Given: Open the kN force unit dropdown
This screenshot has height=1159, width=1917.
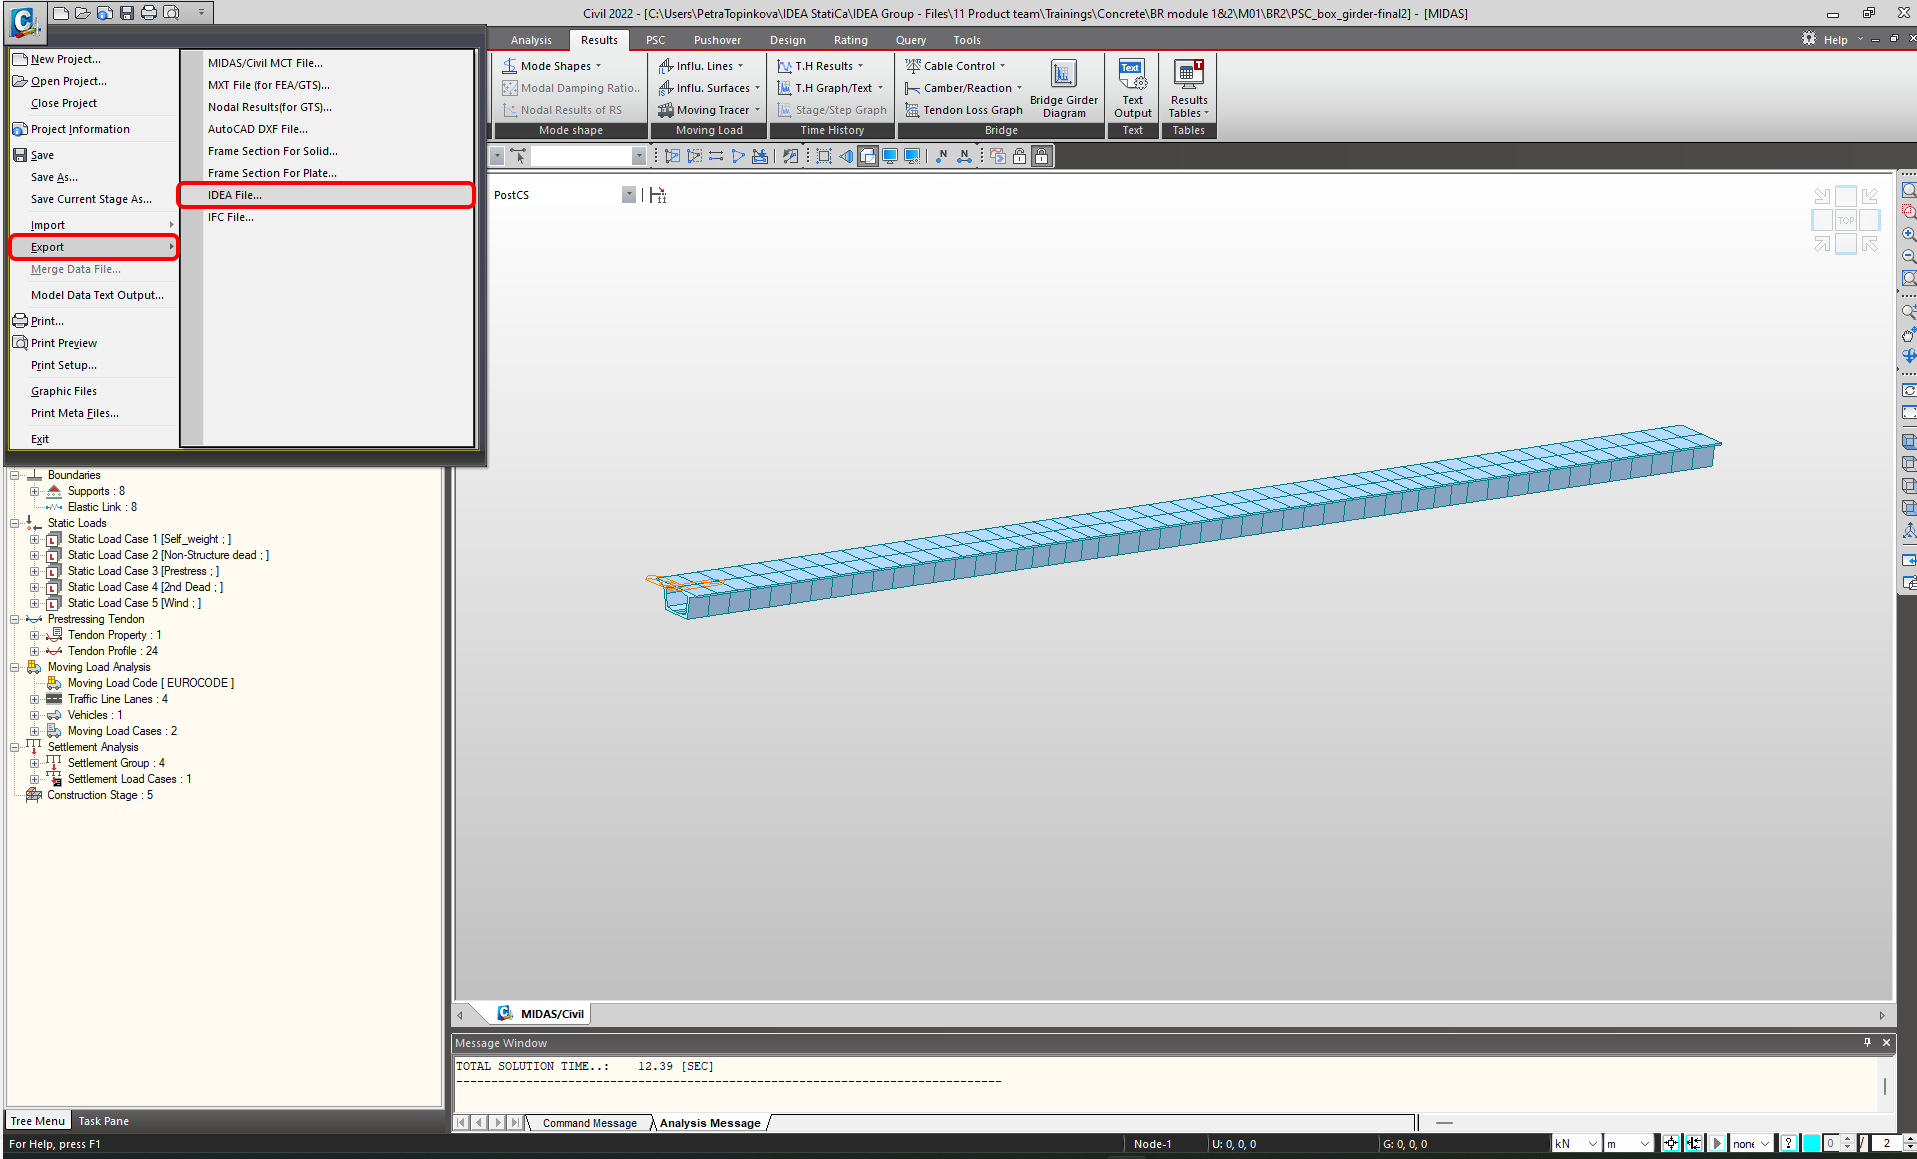Looking at the screenshot, I should (x=1592, y=1144).
